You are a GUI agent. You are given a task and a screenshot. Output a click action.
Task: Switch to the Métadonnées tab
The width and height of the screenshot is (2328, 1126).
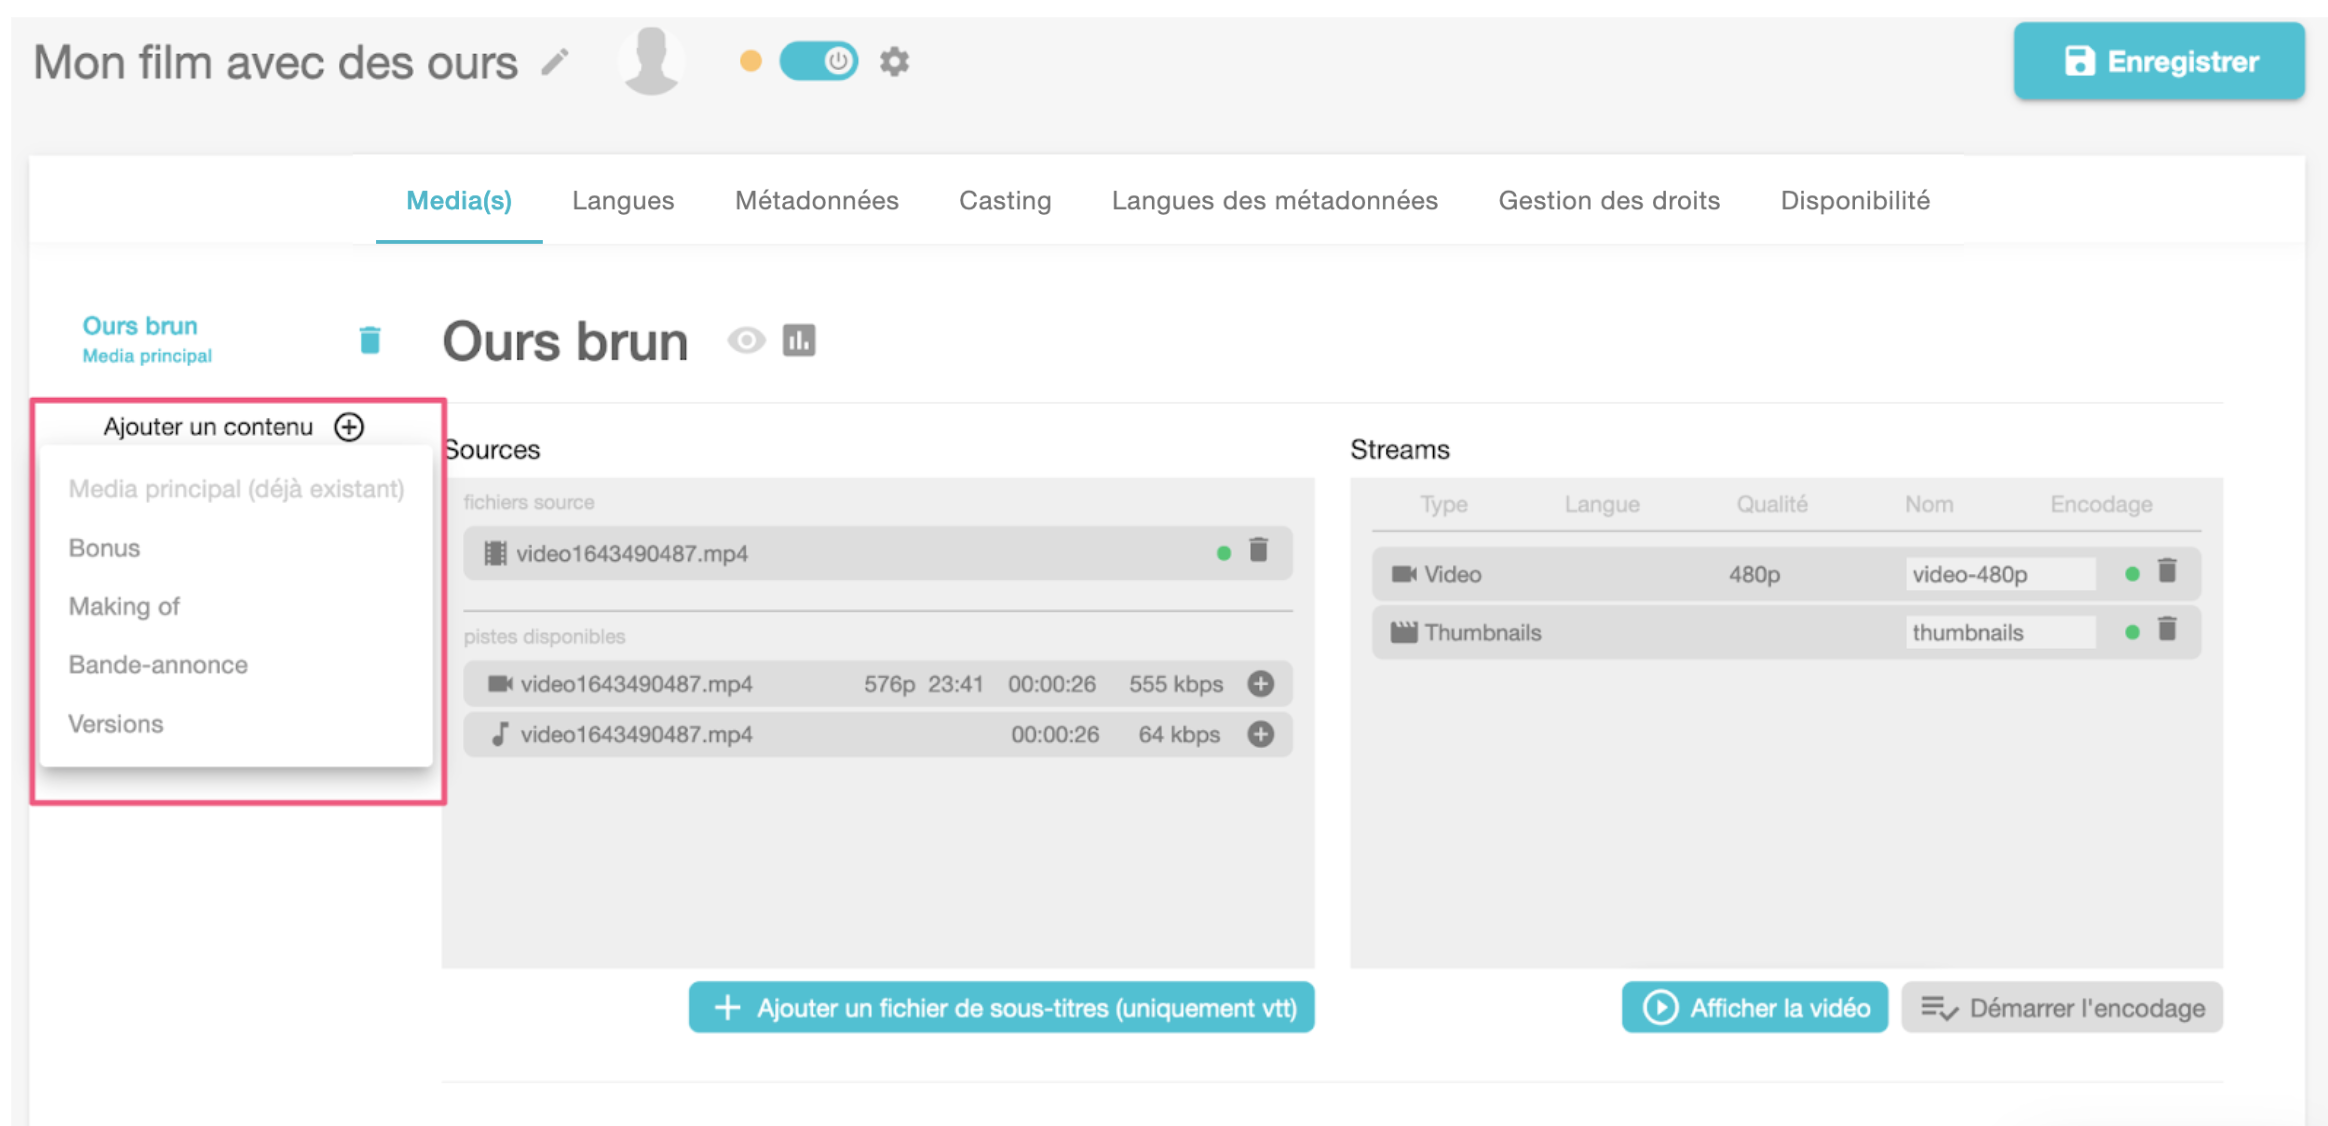[x=816, y=201]
